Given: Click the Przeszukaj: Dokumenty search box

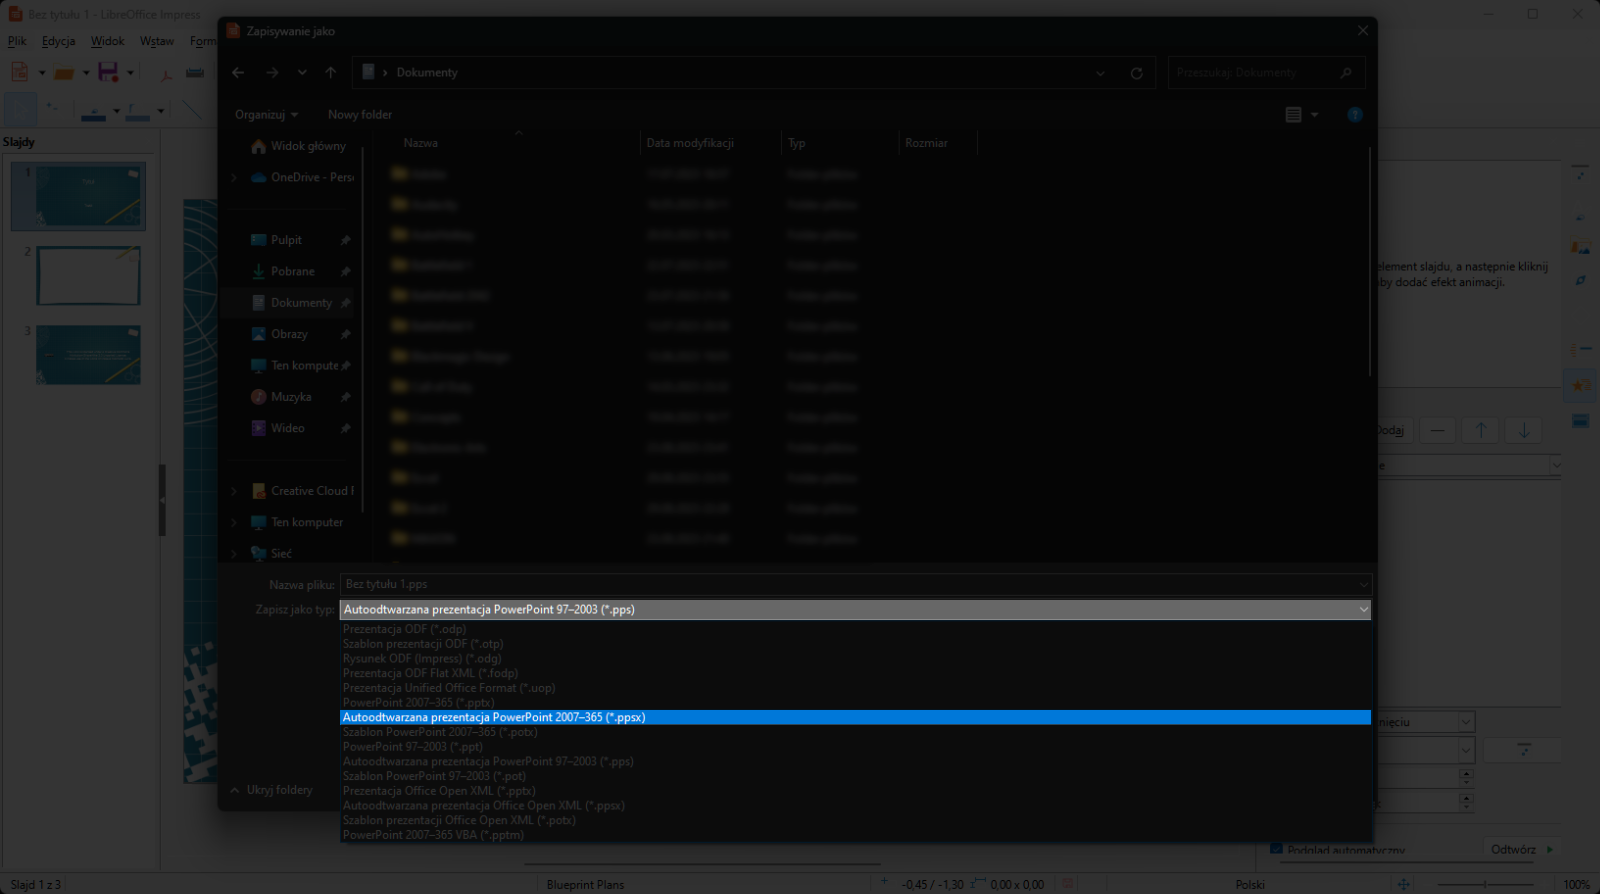Looking at the screenshot, I should coord(1265,73).
